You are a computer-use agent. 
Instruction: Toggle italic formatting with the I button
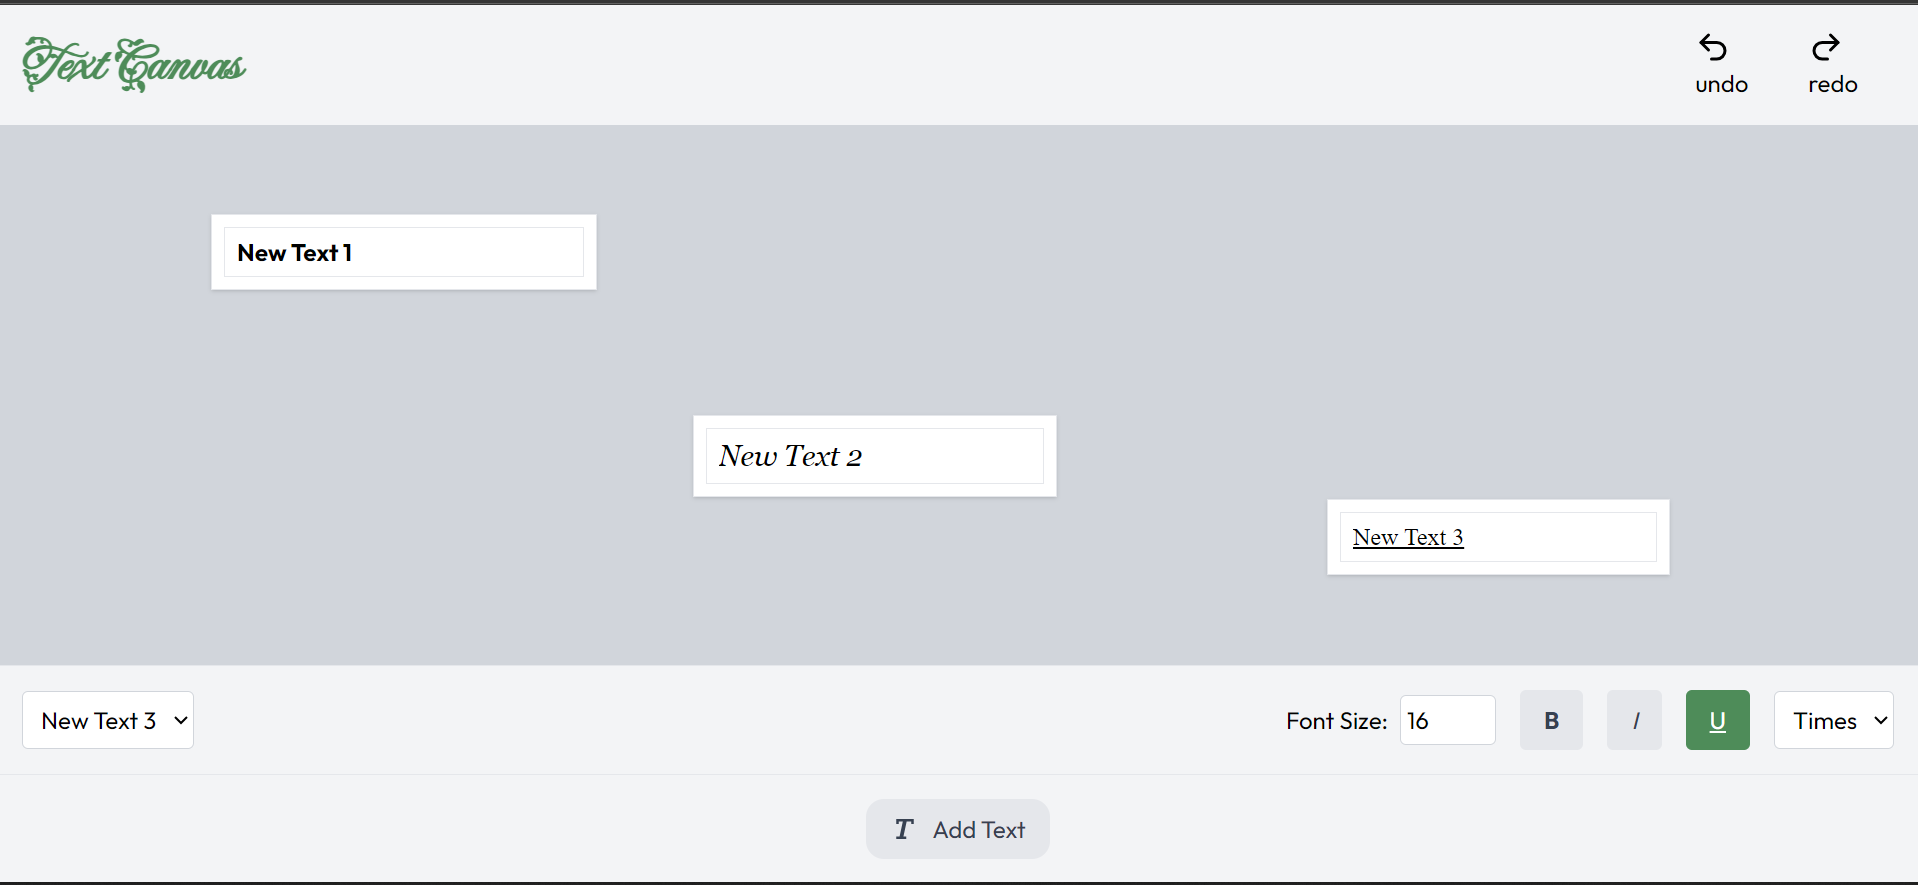click(1634, 720)
